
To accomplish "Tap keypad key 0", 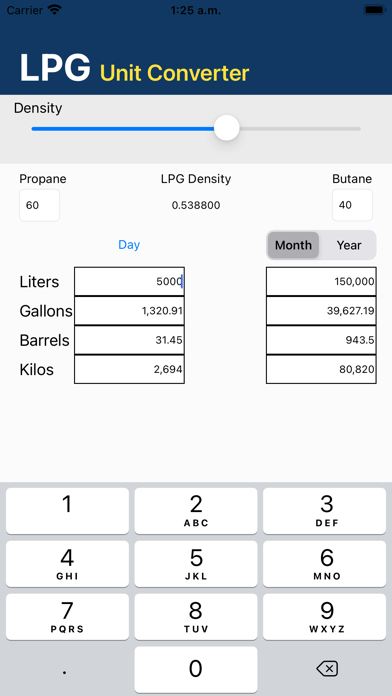I will pyautogui.click(x=196, y=669).
